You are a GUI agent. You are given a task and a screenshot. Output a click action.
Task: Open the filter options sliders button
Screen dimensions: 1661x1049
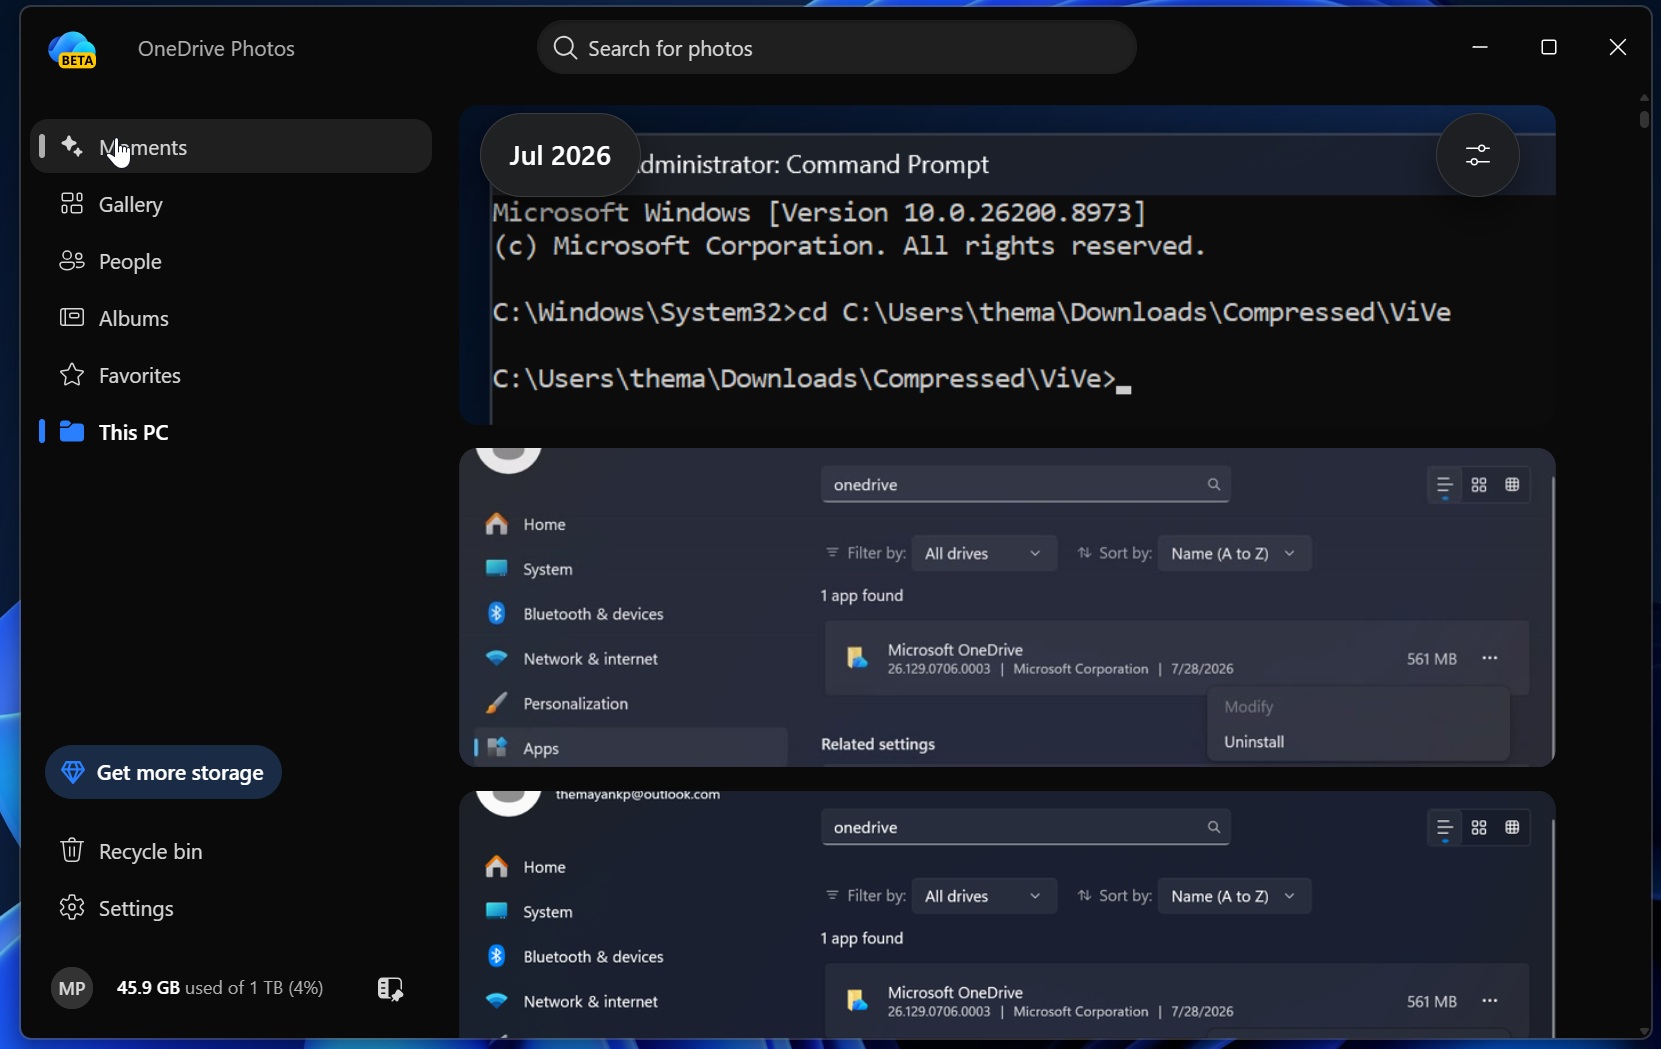click(1478, 155)
